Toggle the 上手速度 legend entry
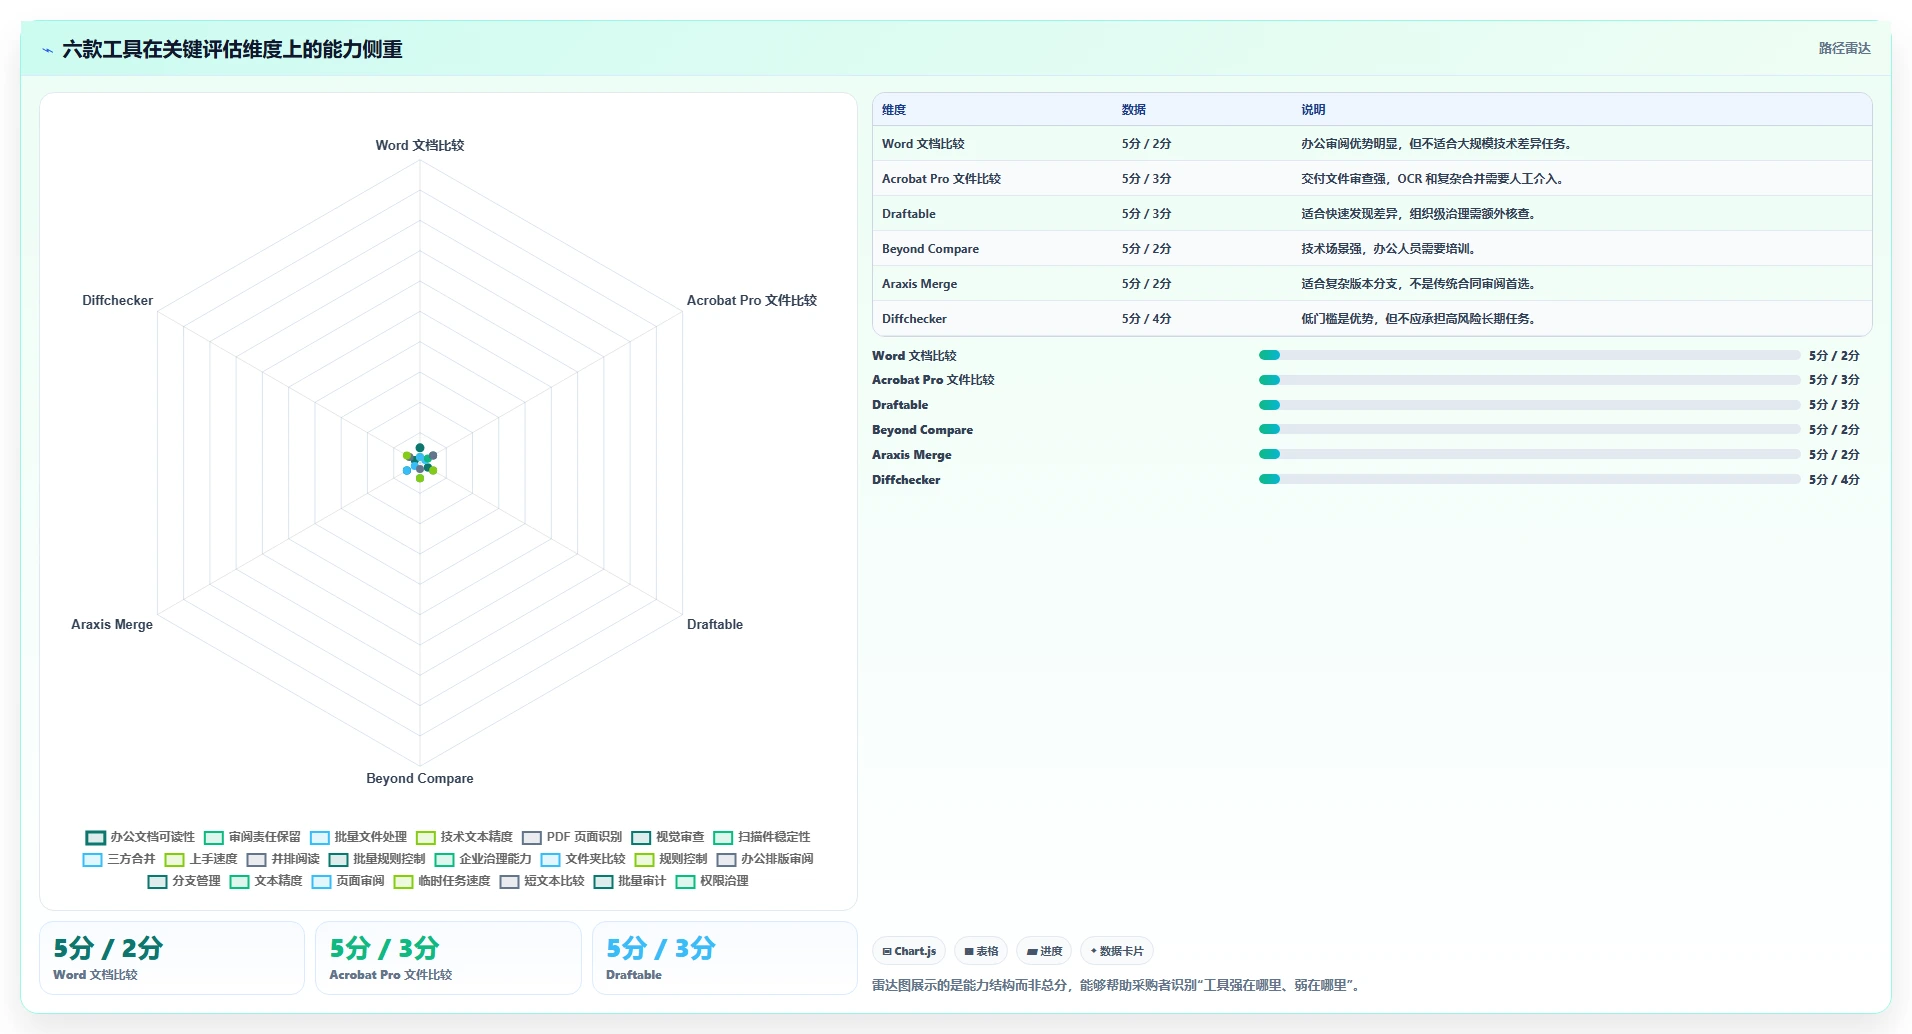Image resolution: width=1912 pixels, height=1034 pixels. [201, 859]
